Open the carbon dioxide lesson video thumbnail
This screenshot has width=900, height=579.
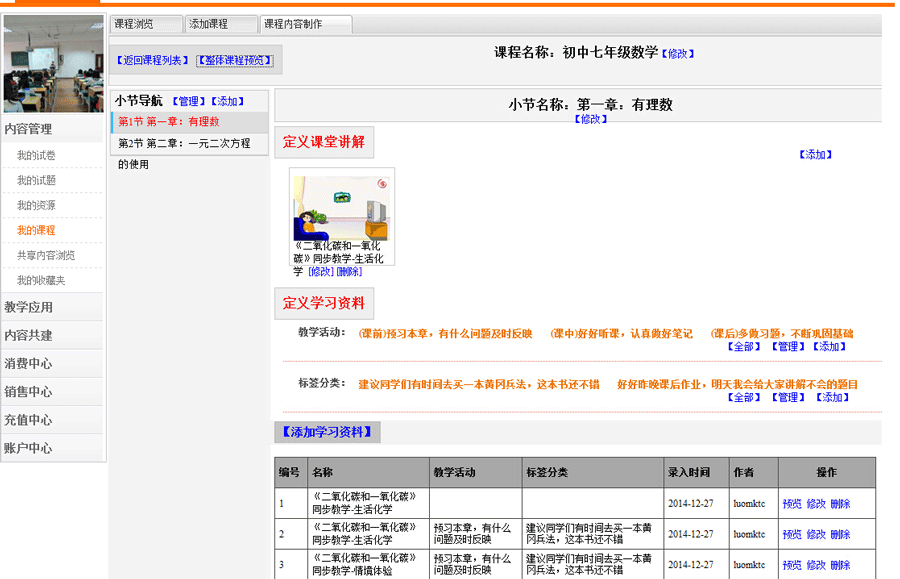(x=341, y=204)
